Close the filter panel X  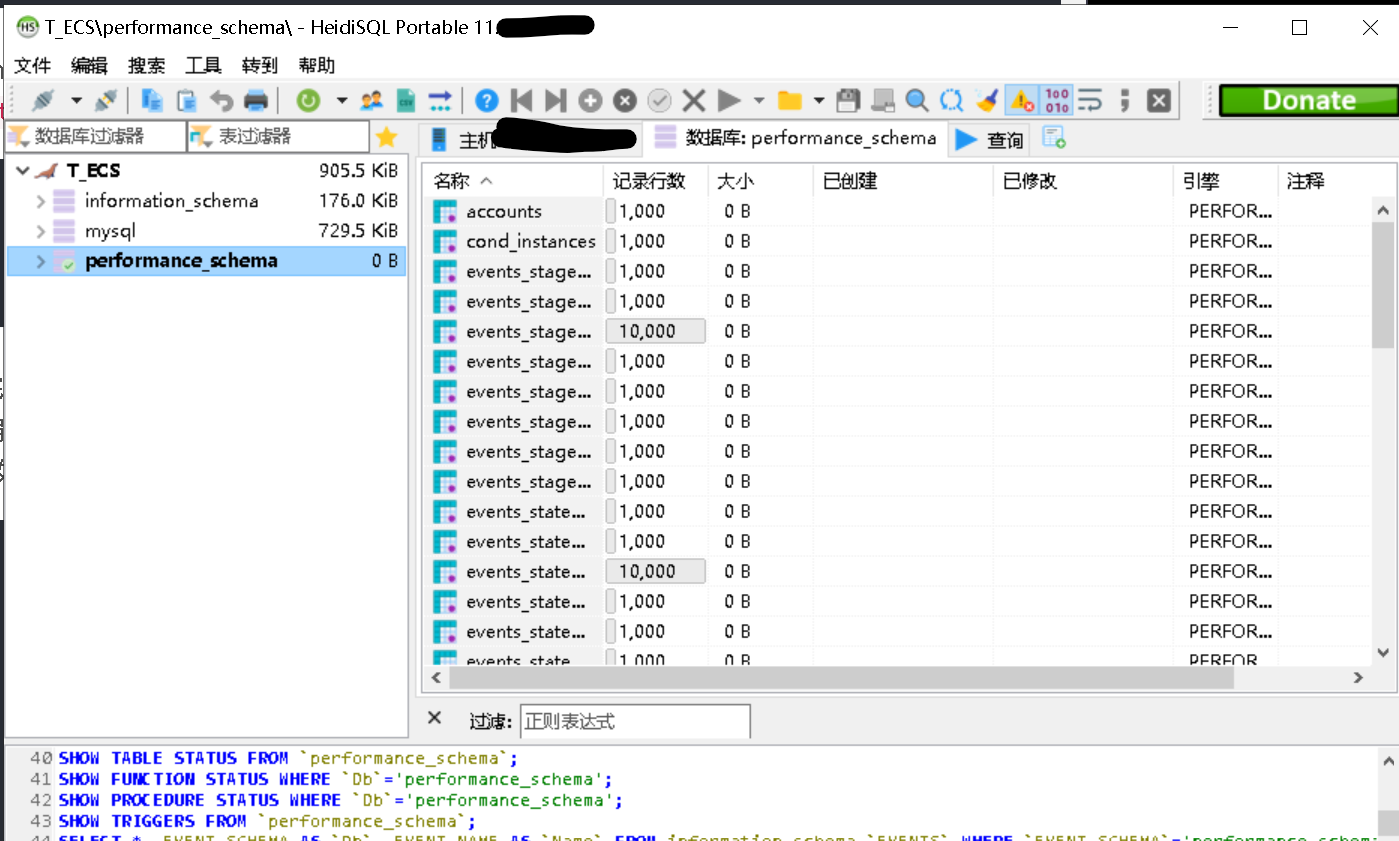click(434, 718)
